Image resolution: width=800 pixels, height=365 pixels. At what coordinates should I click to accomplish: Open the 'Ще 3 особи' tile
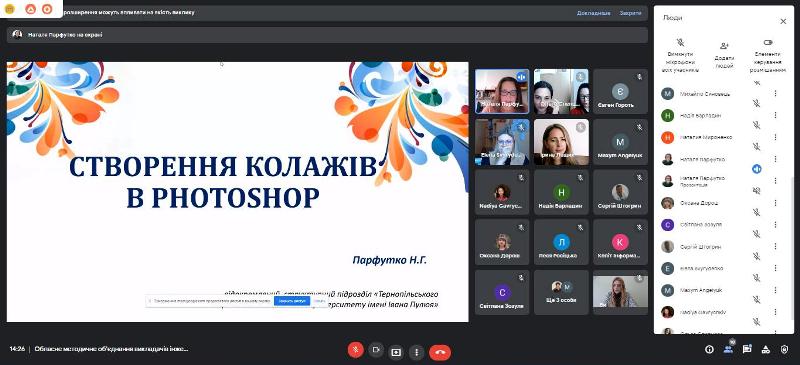click(561, 293)
